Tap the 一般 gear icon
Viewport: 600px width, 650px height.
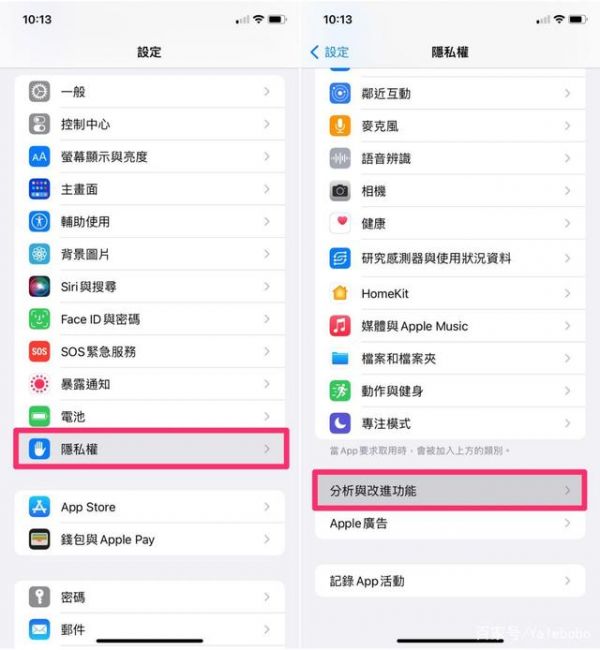click(x=39, y=91)
